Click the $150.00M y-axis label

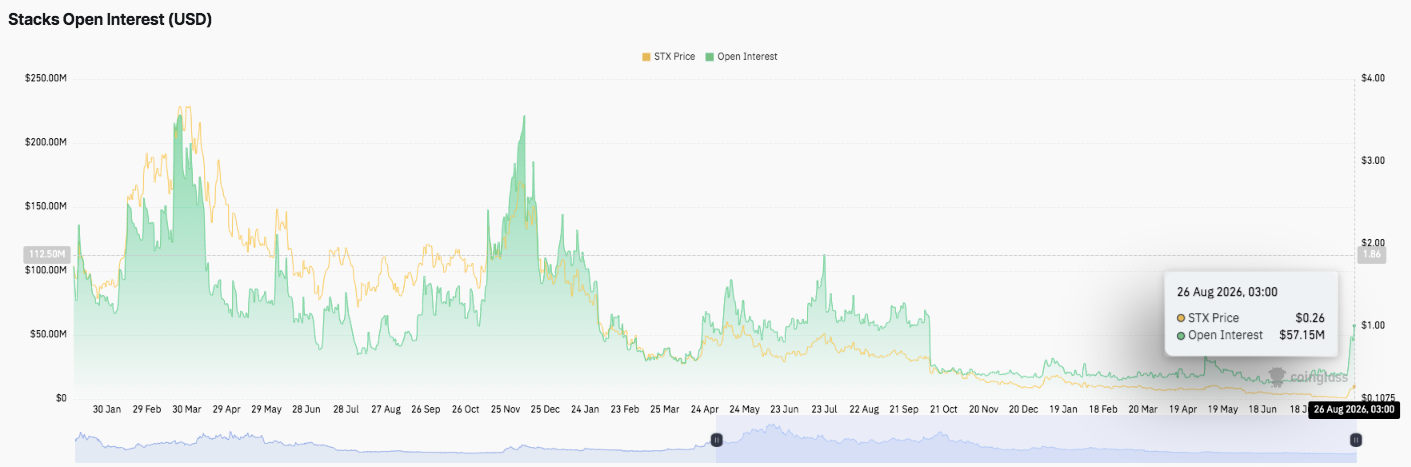tap(45, 206)
